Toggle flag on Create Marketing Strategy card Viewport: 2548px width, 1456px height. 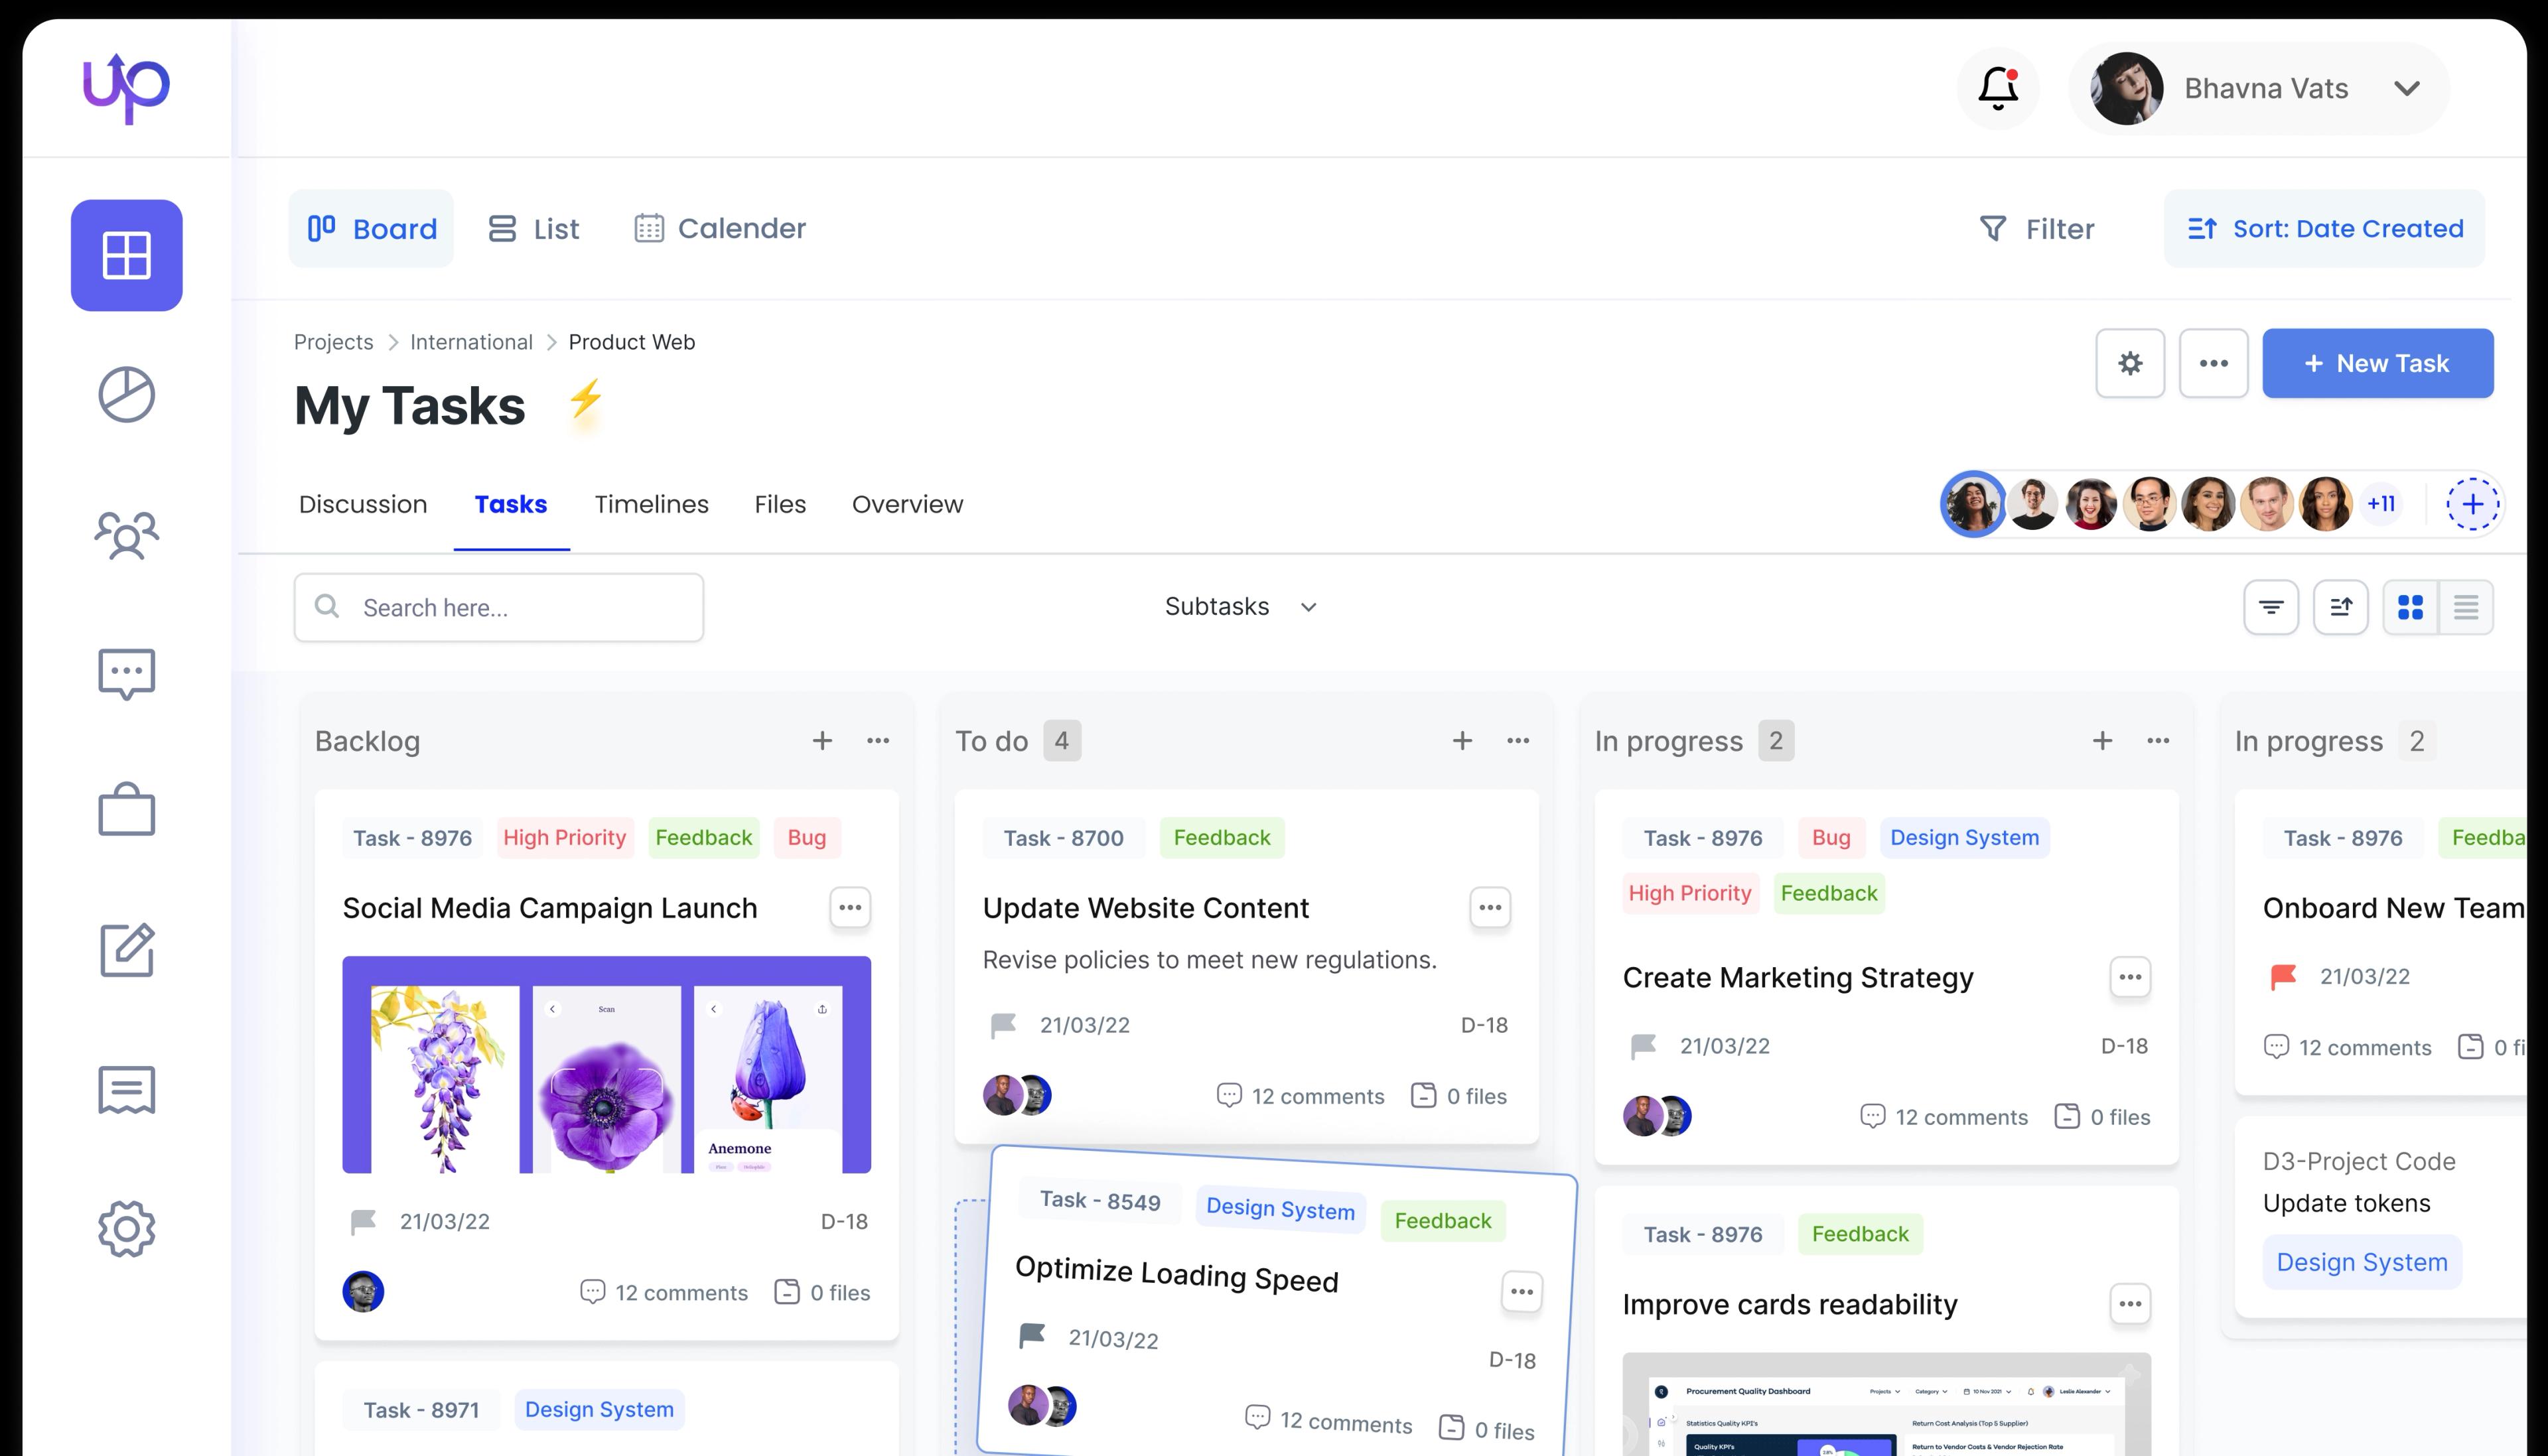coord(1643,1046)
